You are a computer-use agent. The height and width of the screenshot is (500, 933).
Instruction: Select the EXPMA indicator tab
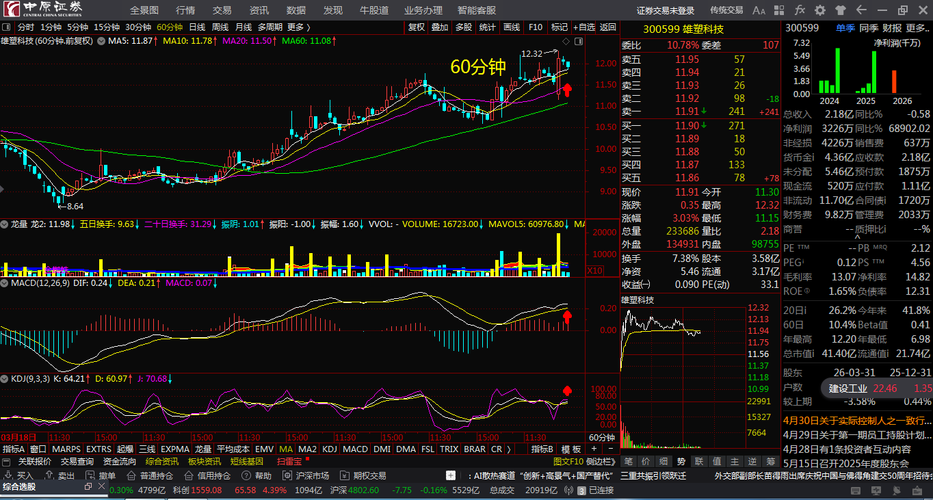tap(175, 449)
